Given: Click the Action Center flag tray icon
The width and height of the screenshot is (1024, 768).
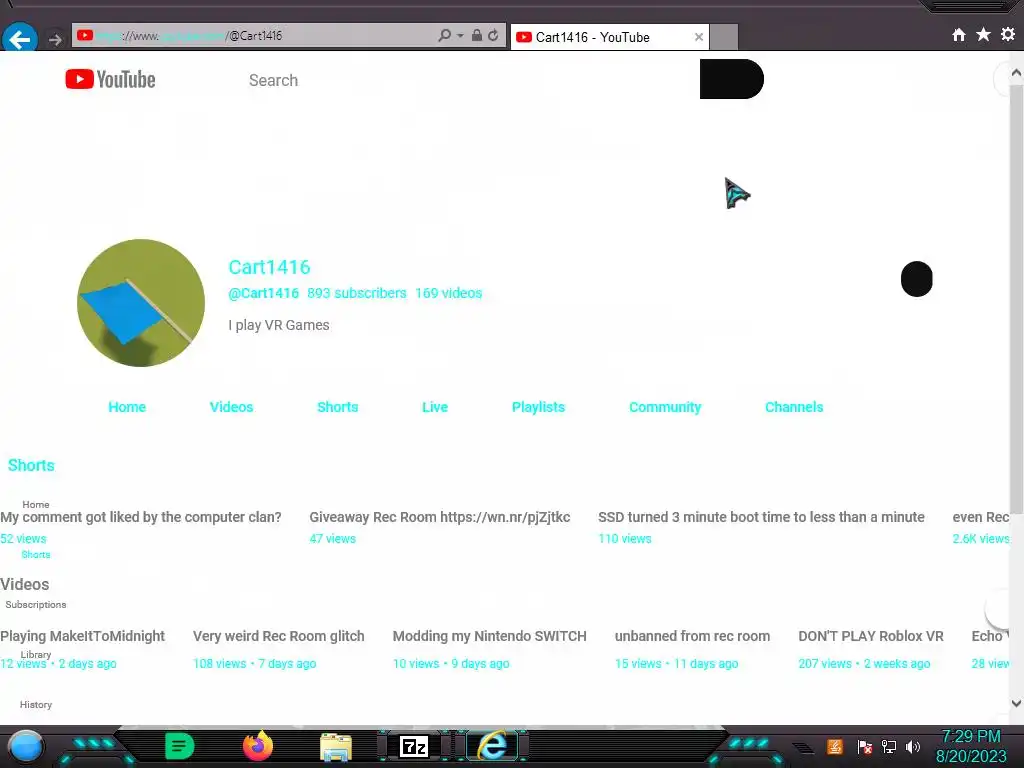Looking at the screenshot, I should tap(865, 746).
